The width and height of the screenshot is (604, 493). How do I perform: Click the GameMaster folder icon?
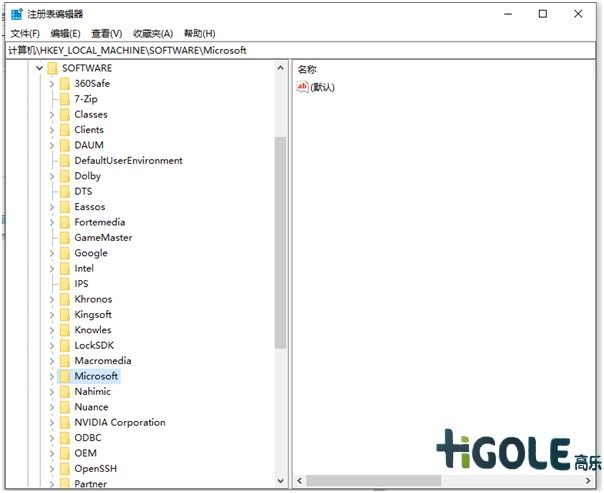[64, 238]
